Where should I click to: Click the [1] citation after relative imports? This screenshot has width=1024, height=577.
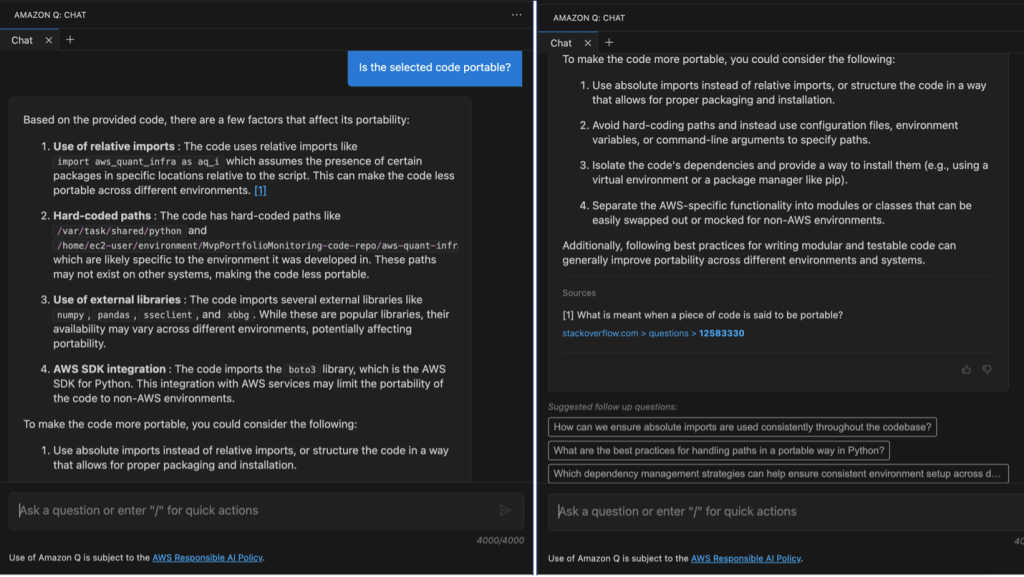click(x=259, y=189)
